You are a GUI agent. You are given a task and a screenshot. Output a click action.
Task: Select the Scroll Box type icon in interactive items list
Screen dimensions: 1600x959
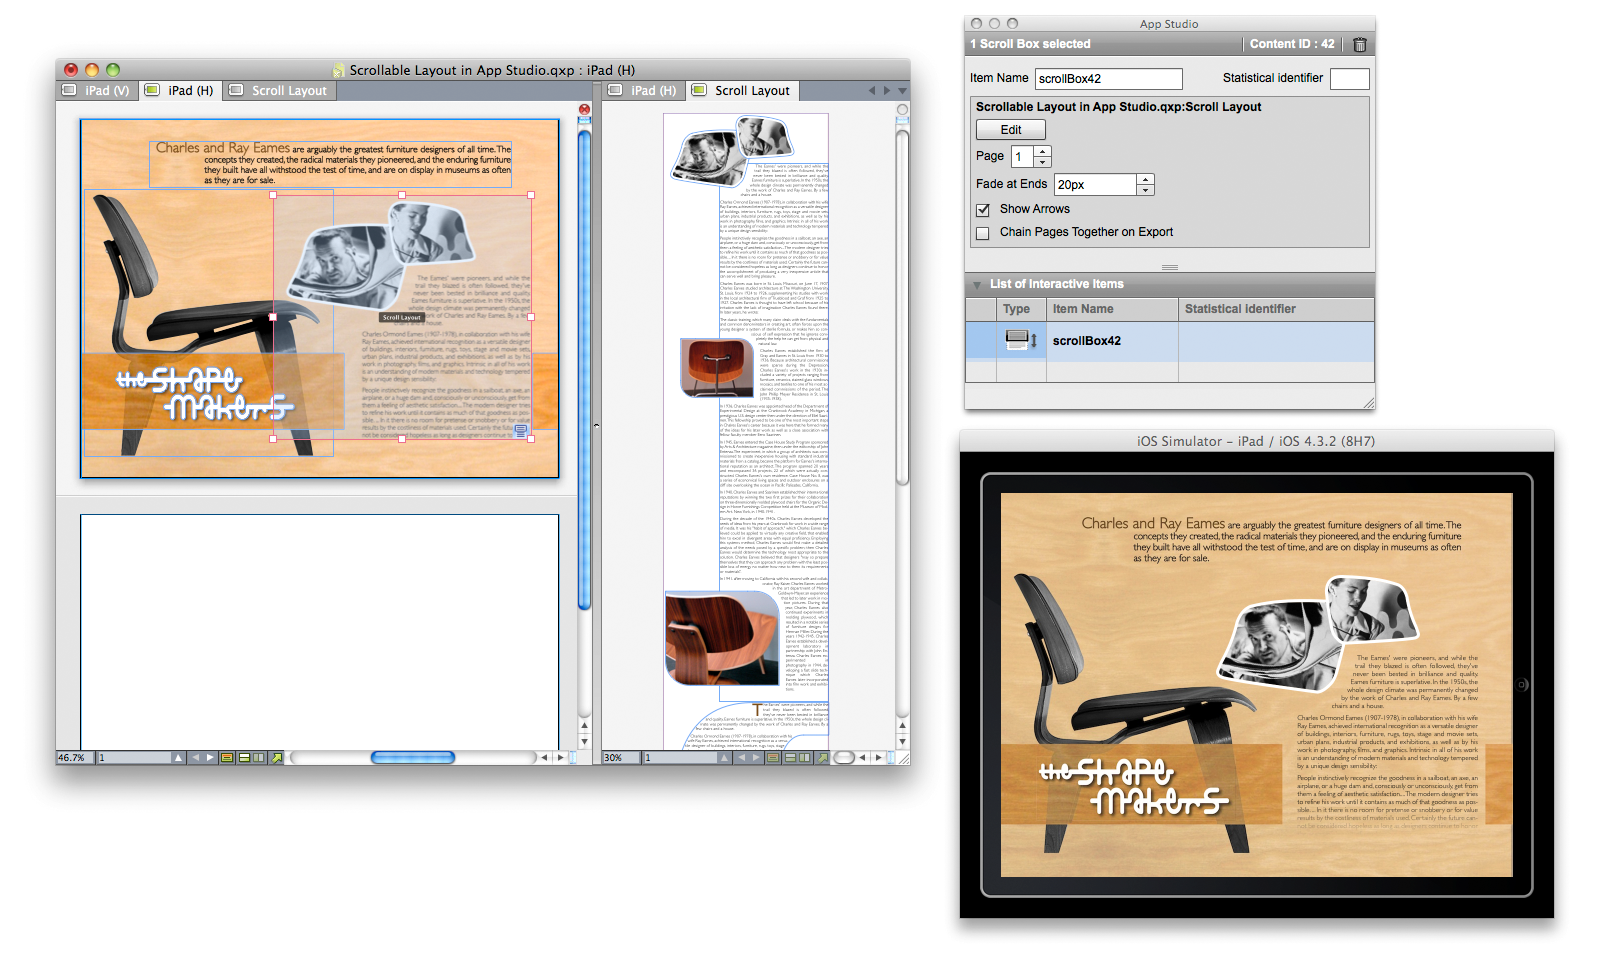coord(1021,340)
